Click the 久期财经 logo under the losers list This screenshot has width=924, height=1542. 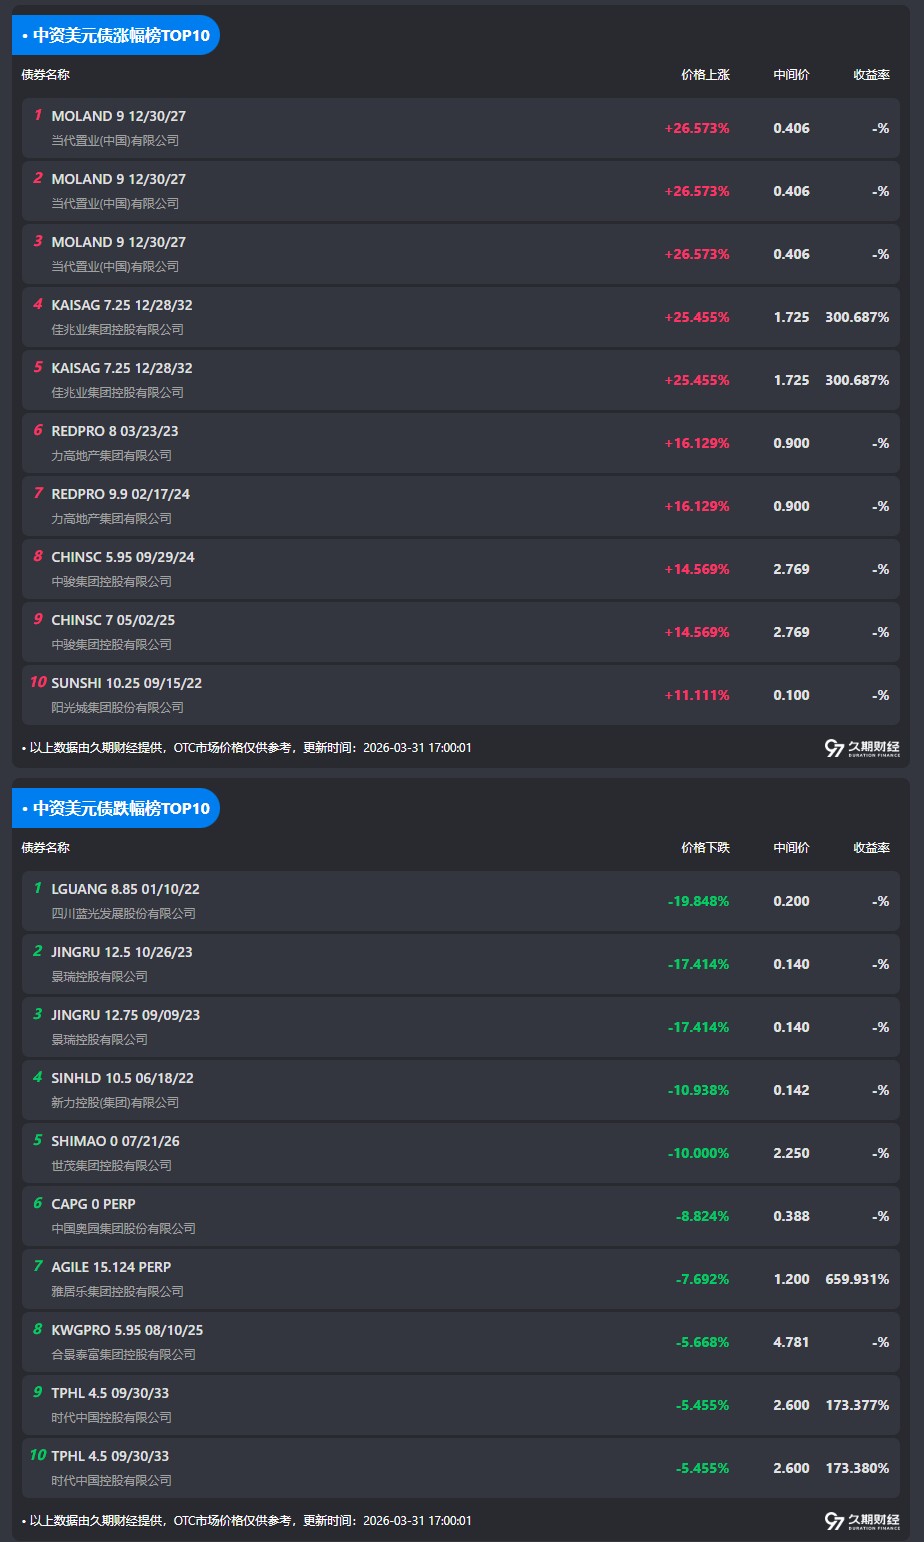(x=861, y=1521)
